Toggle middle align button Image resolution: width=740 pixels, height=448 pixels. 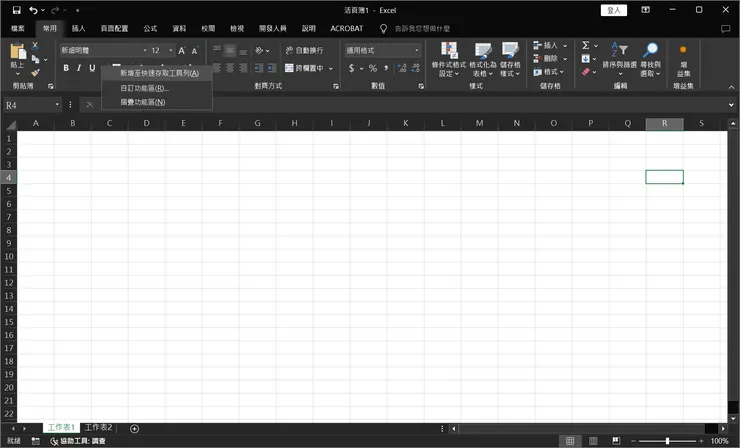coord(230,51)
